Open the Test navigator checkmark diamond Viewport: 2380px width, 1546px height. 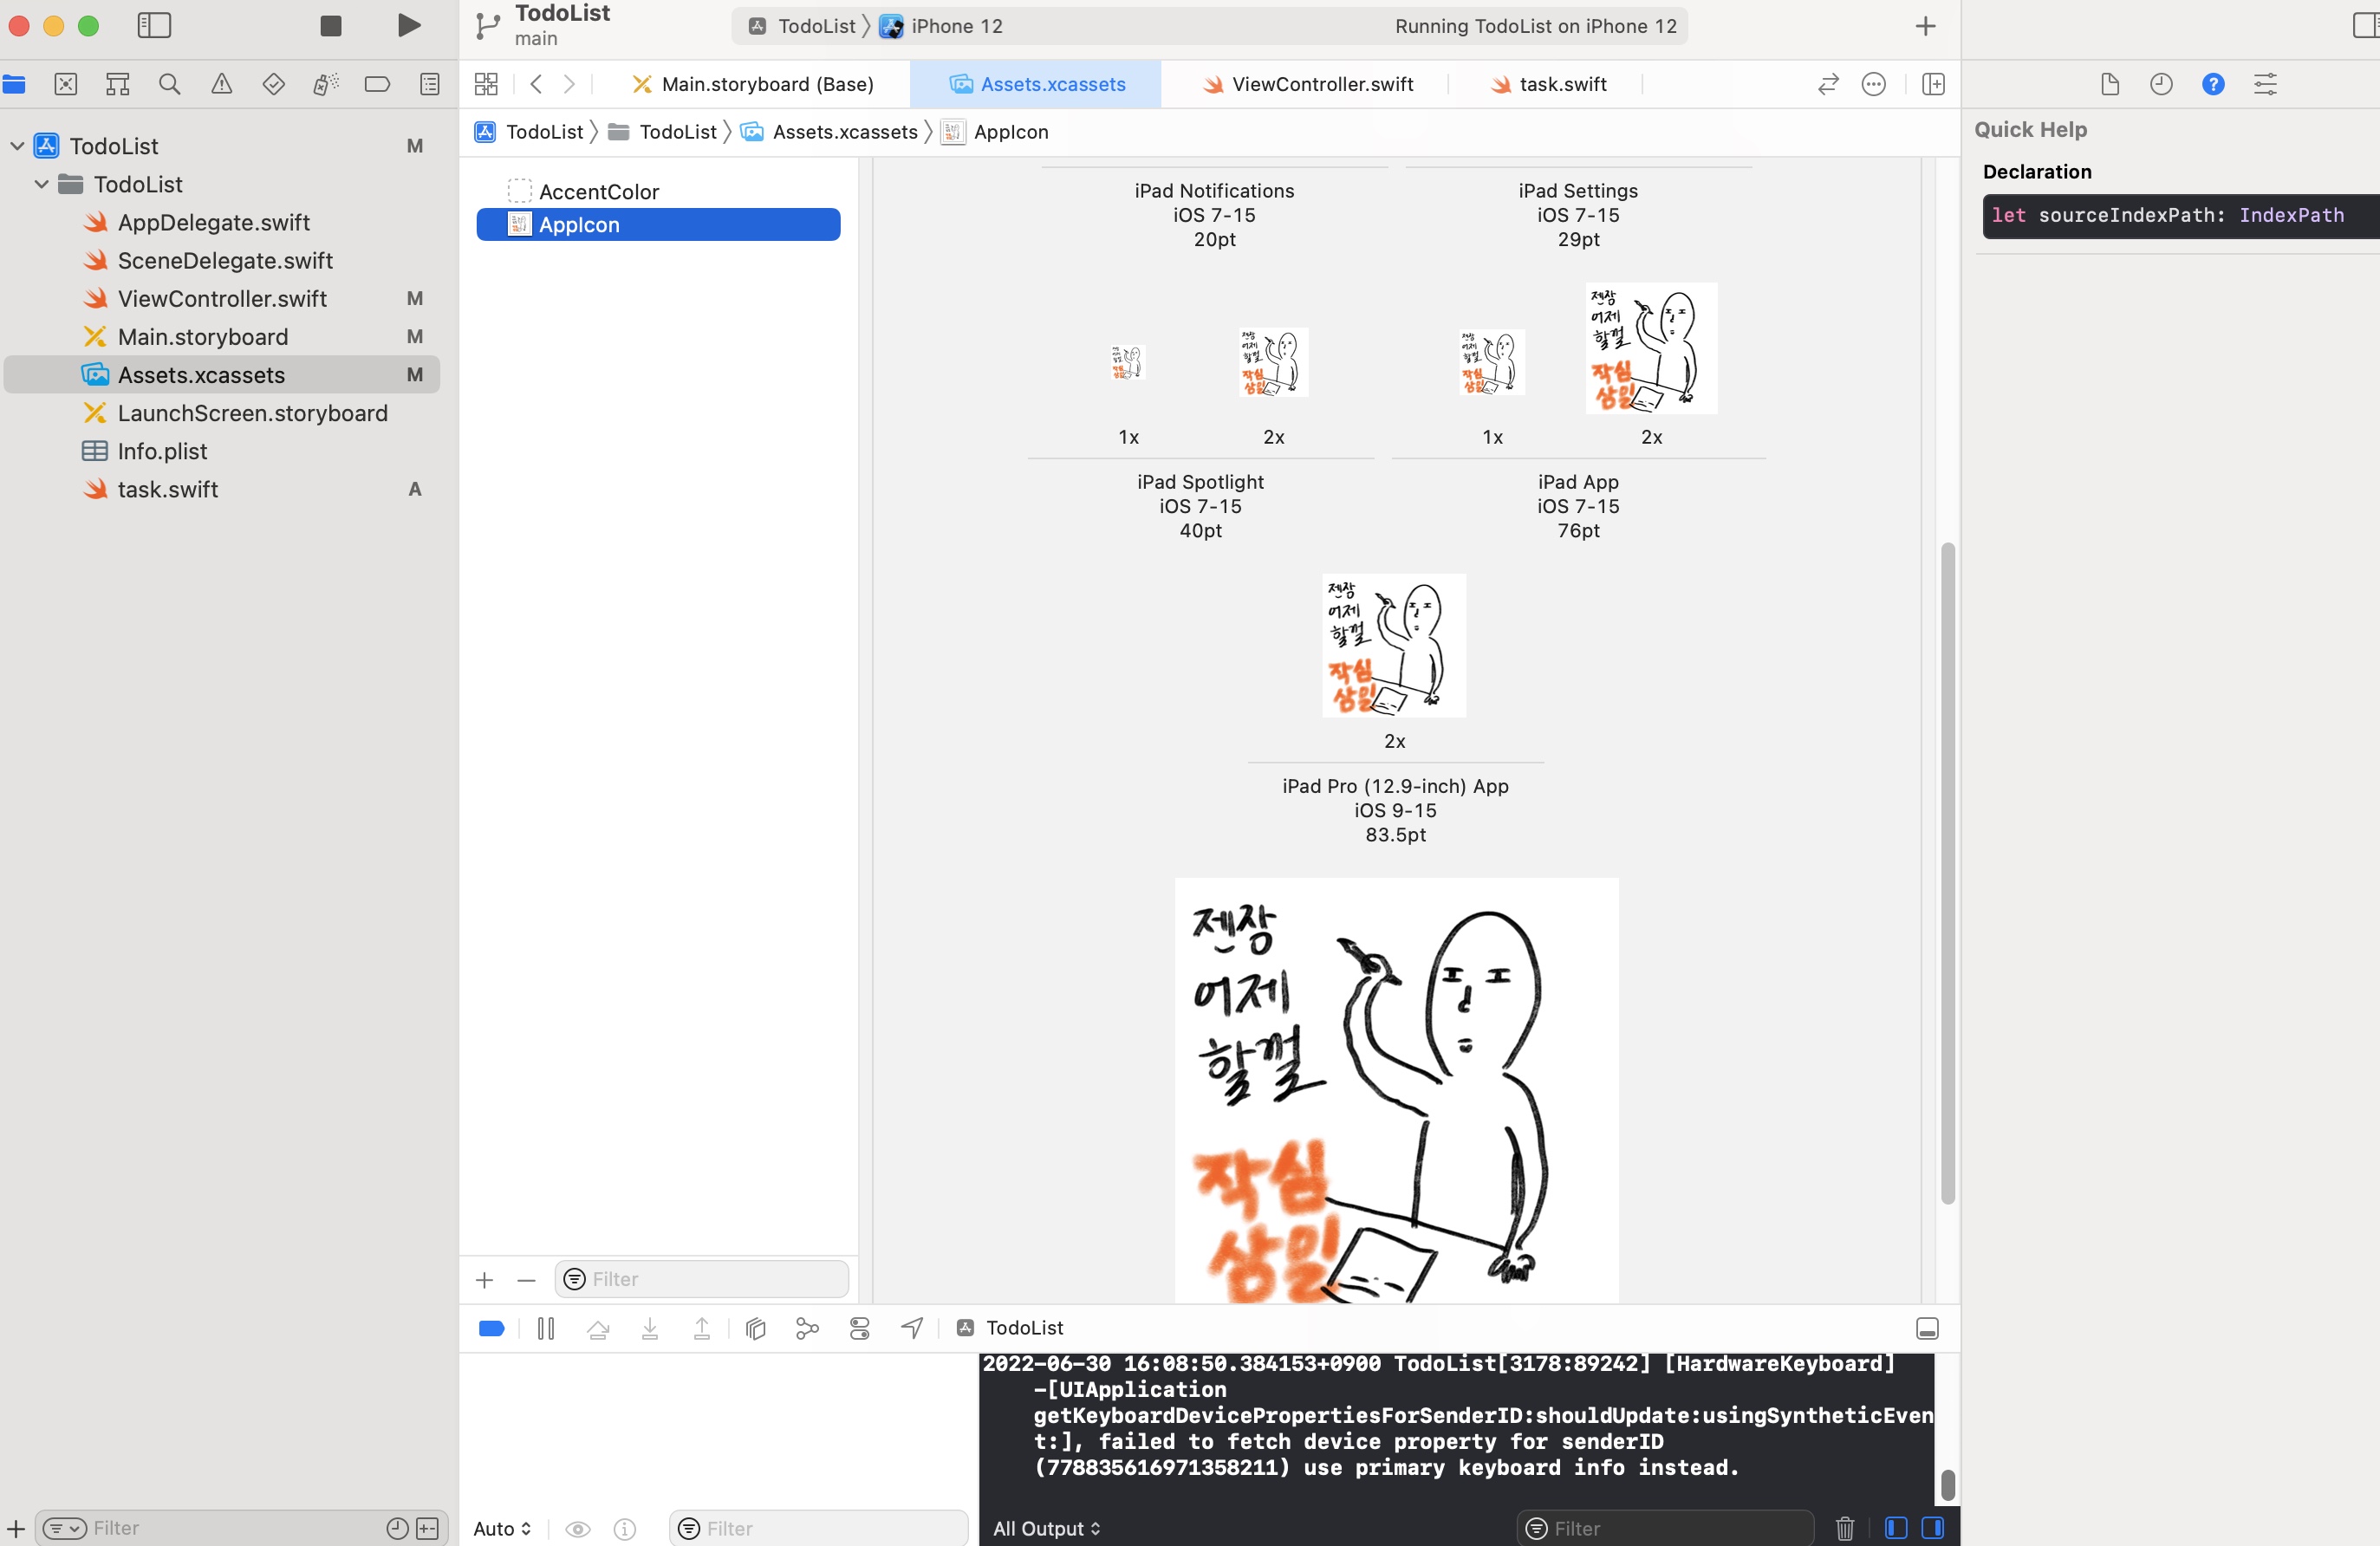click(x=273, y=84)
